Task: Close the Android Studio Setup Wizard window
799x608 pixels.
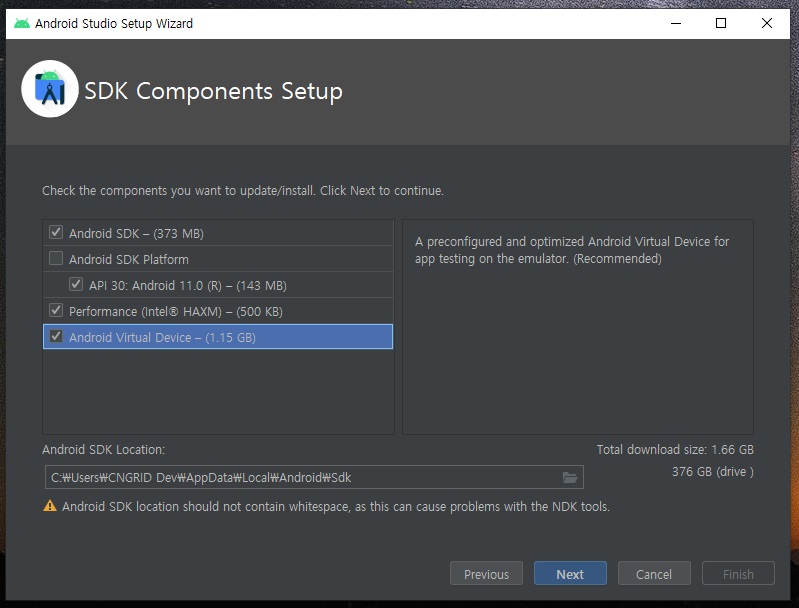Action: tap(766, 23)
